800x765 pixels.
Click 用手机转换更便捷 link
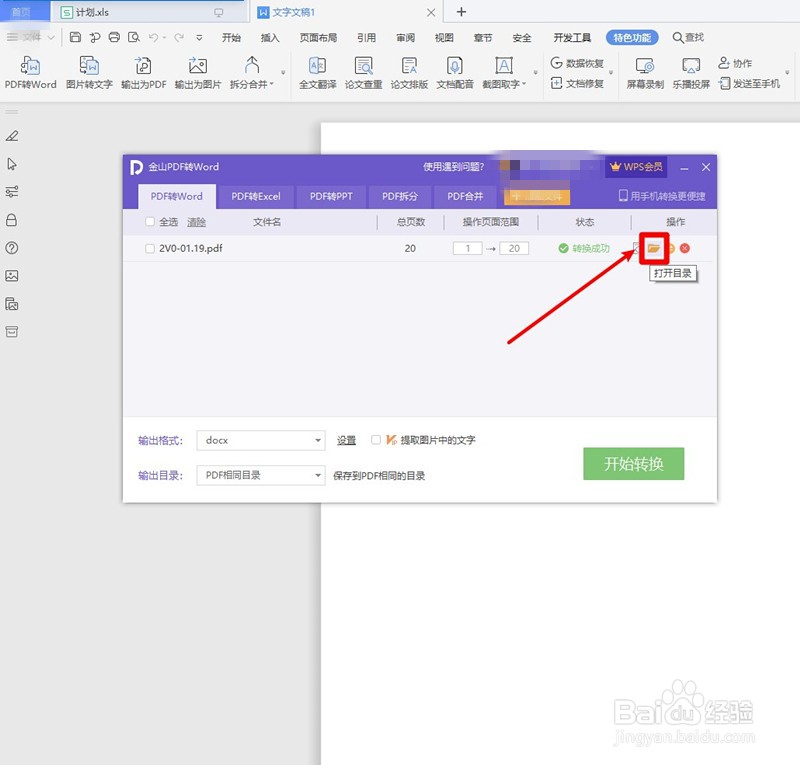pos(662,196)
